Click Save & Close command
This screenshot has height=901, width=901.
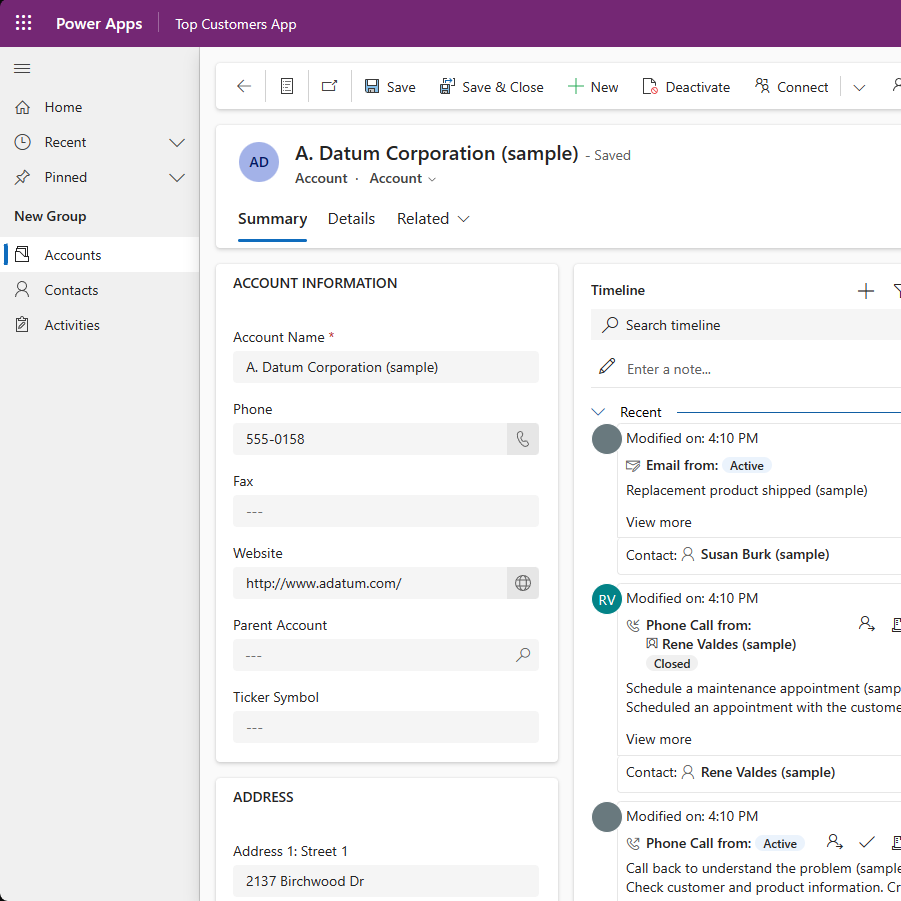coord(491,87)
